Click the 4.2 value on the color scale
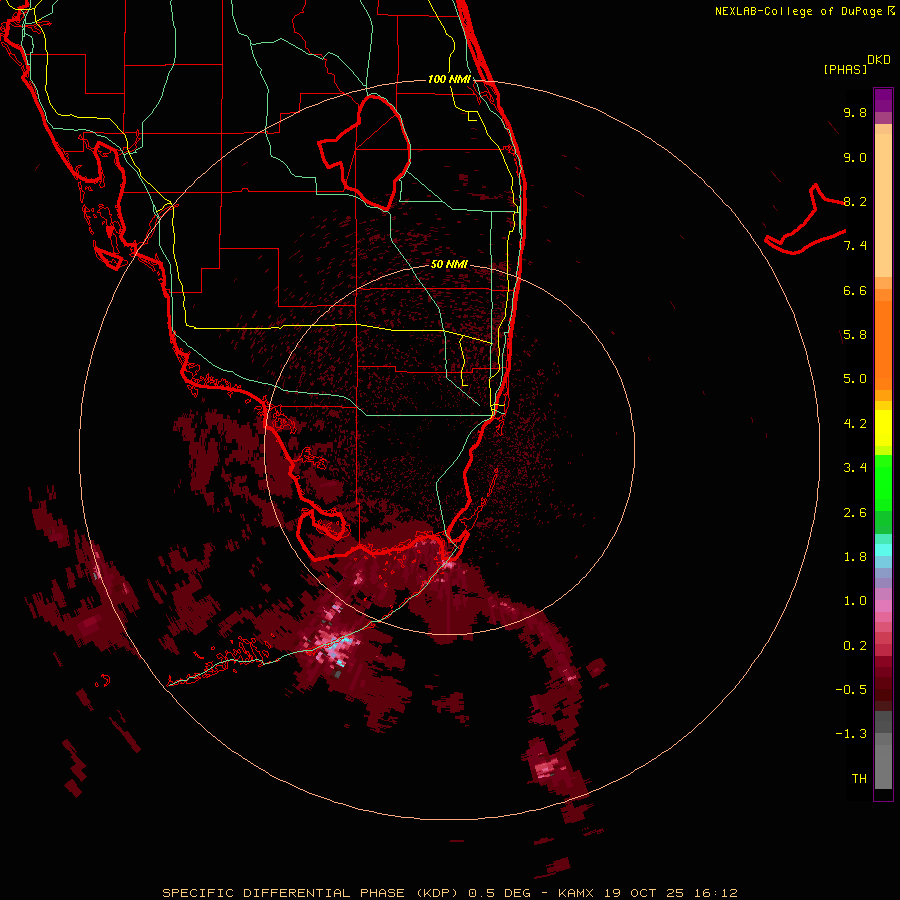This screenshot has width=900, height=900. pyautogui.click(x=855, y=424)
